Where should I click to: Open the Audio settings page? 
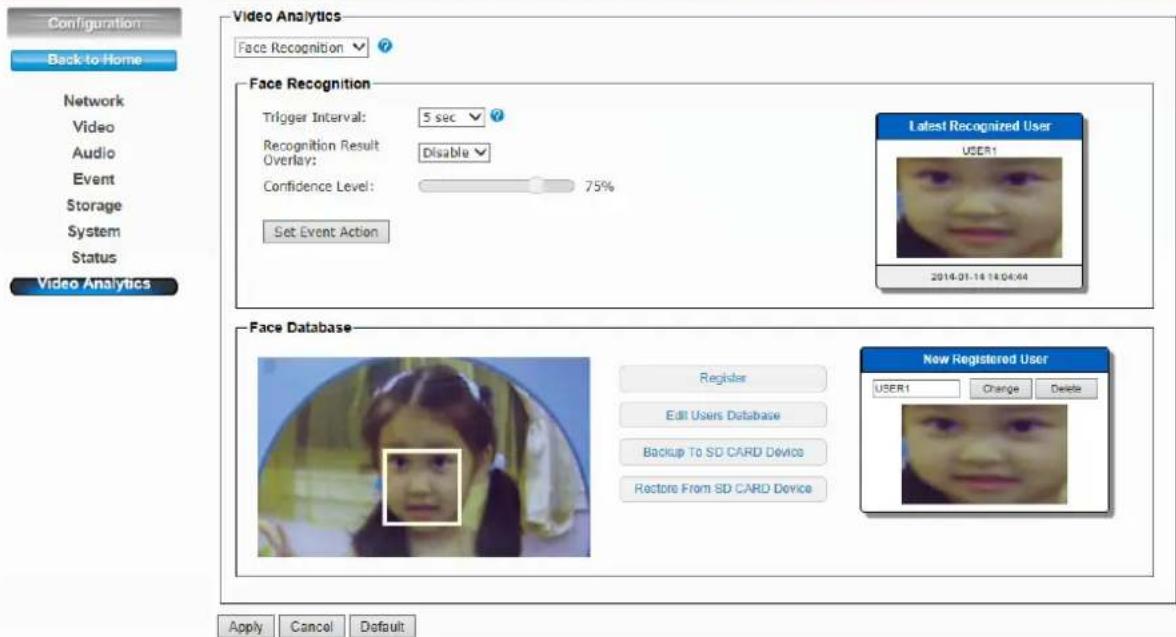coord(94,153)
